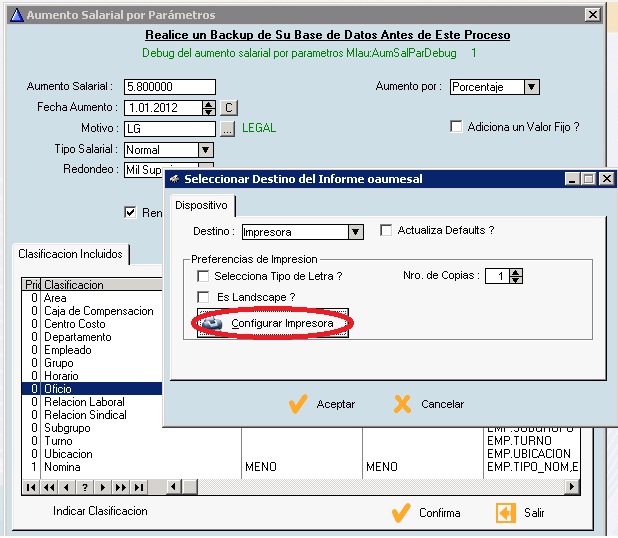Enable Adiciona un Valor Fijo checkbox

457,127
